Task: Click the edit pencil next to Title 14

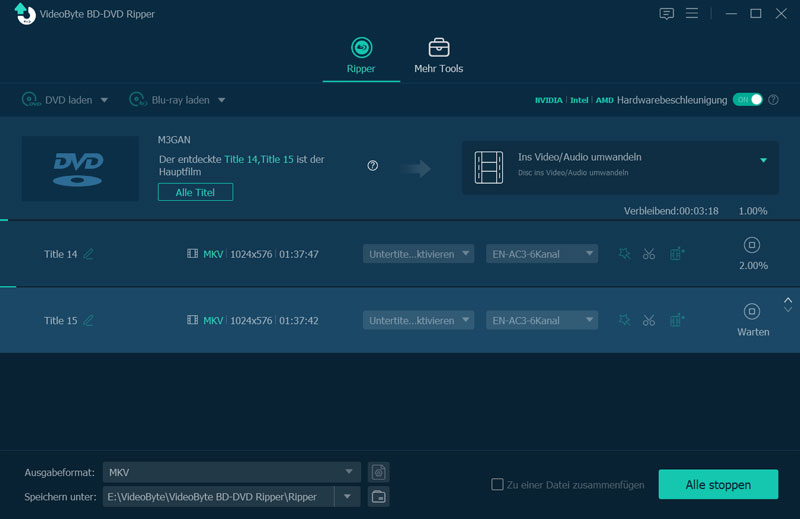Action: point(88,254)
